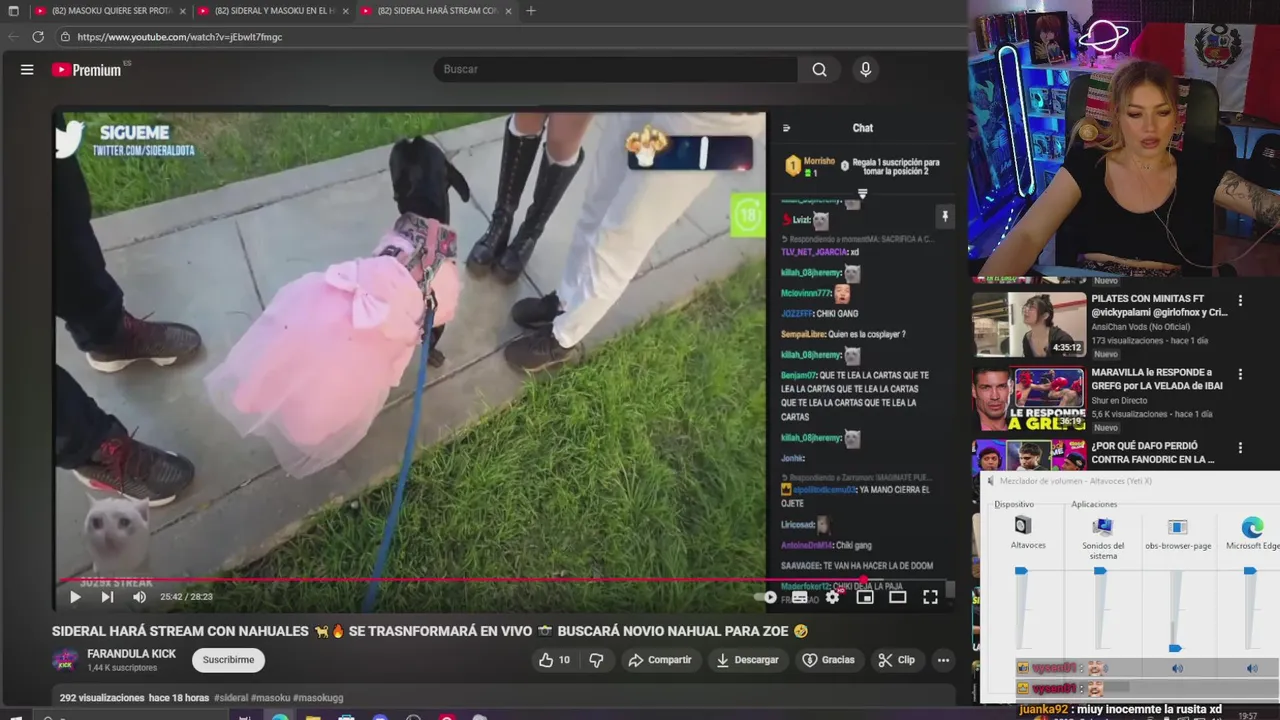Skip to the next video
1280x720 pixels.
click(107, 597)
